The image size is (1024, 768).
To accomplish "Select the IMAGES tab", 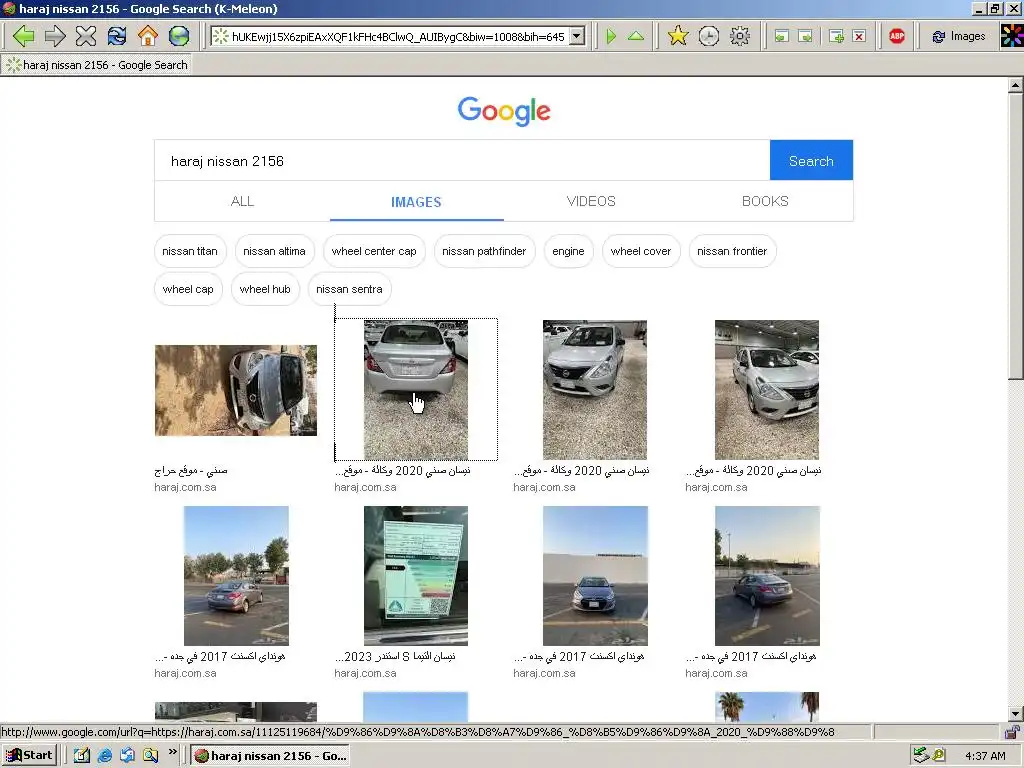I will pos(416,202).
